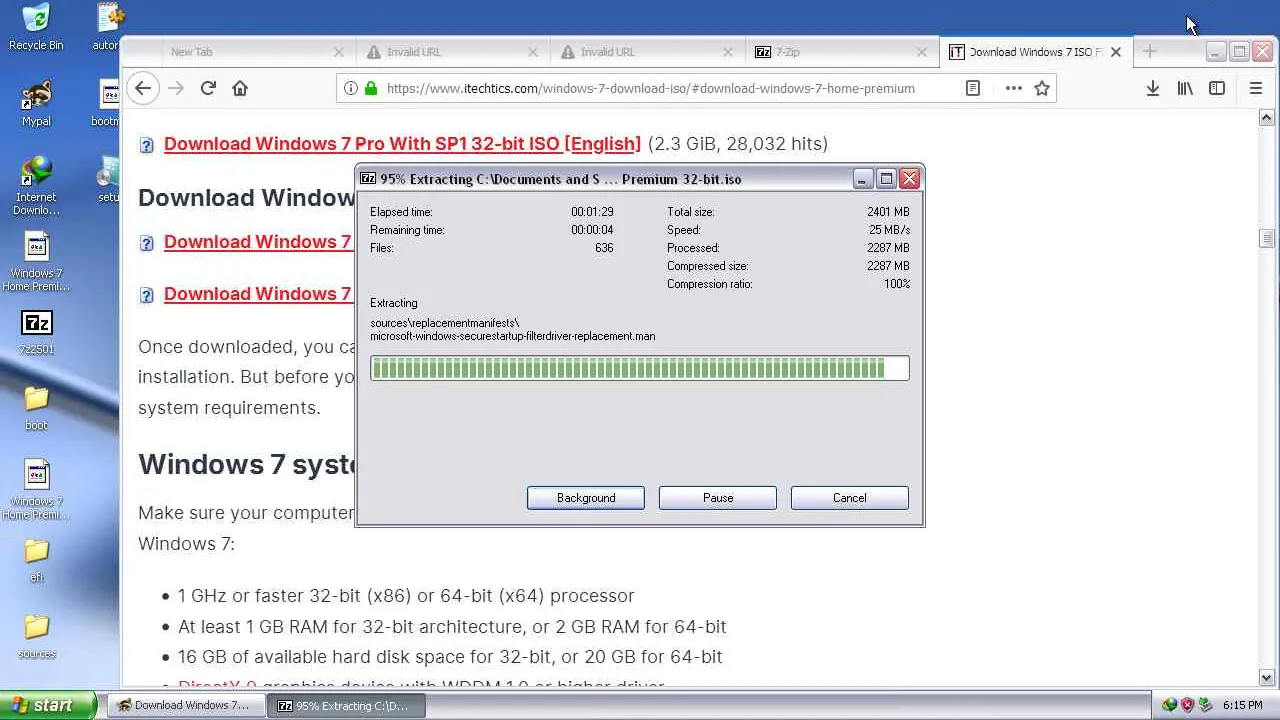Open the browser Home page icon

coord(240,88)
